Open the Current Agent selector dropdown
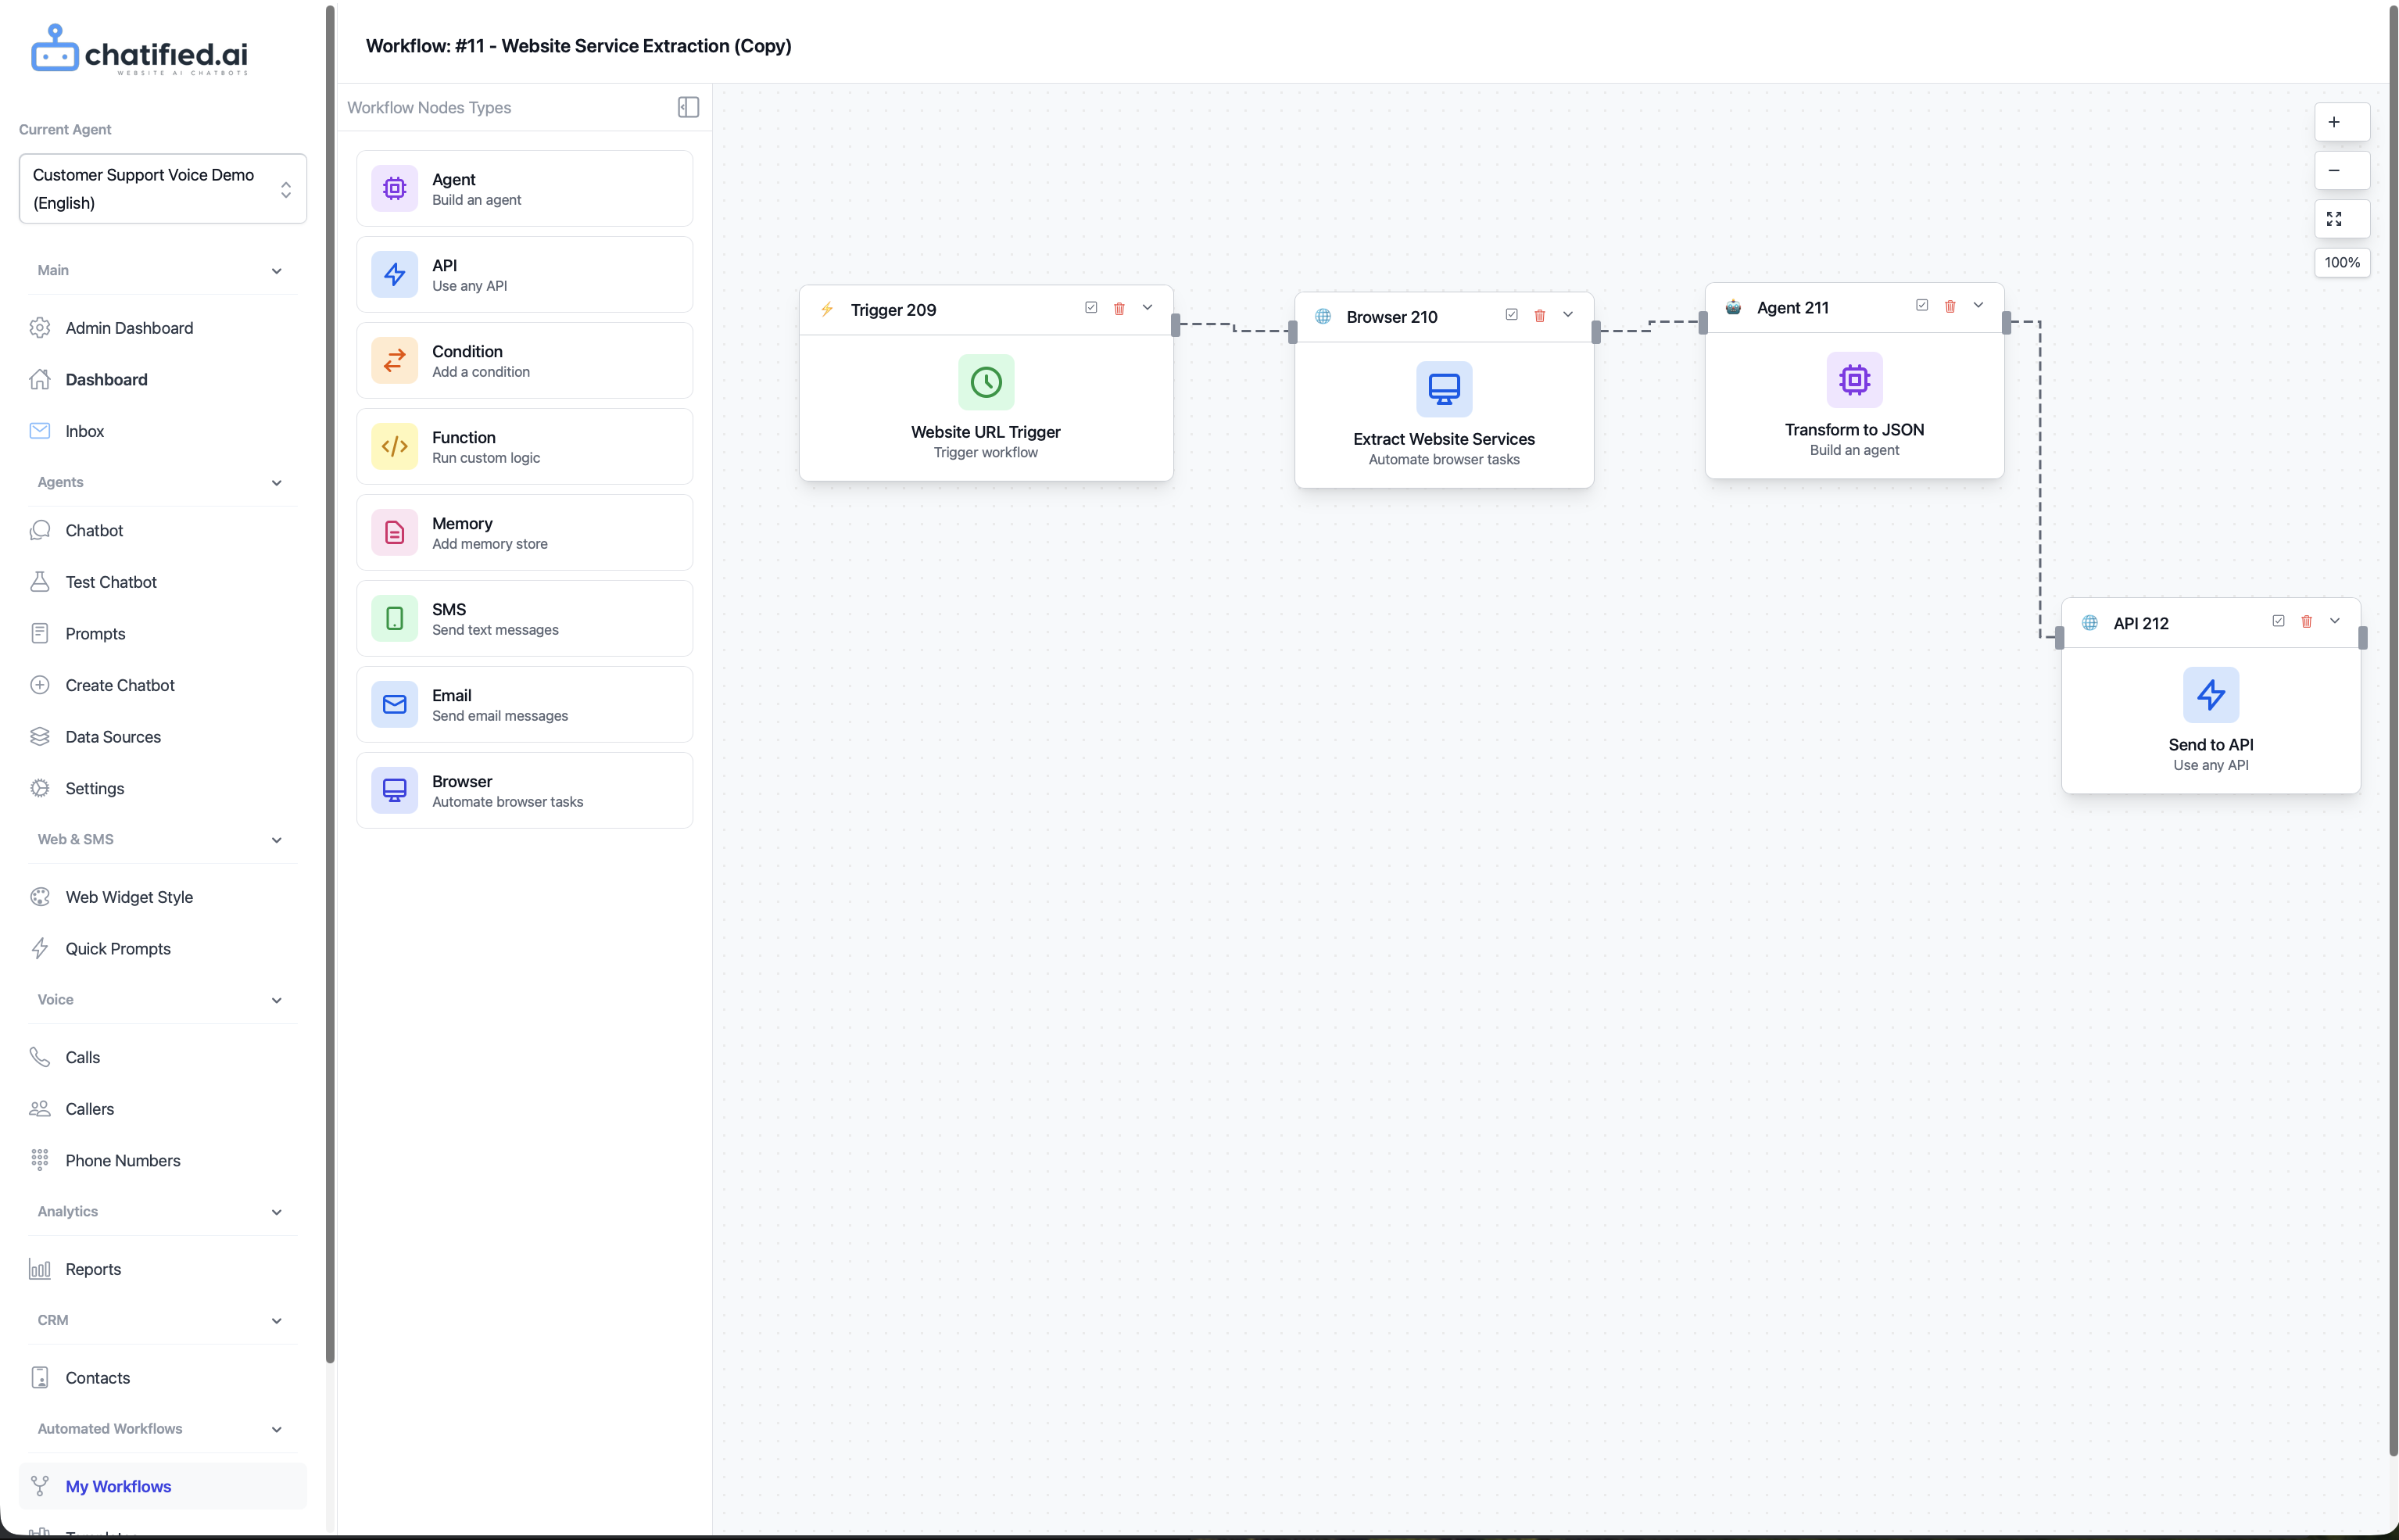Image resolution: width=2399 pixels, height=1540 pixels. [x=163, y=188]
